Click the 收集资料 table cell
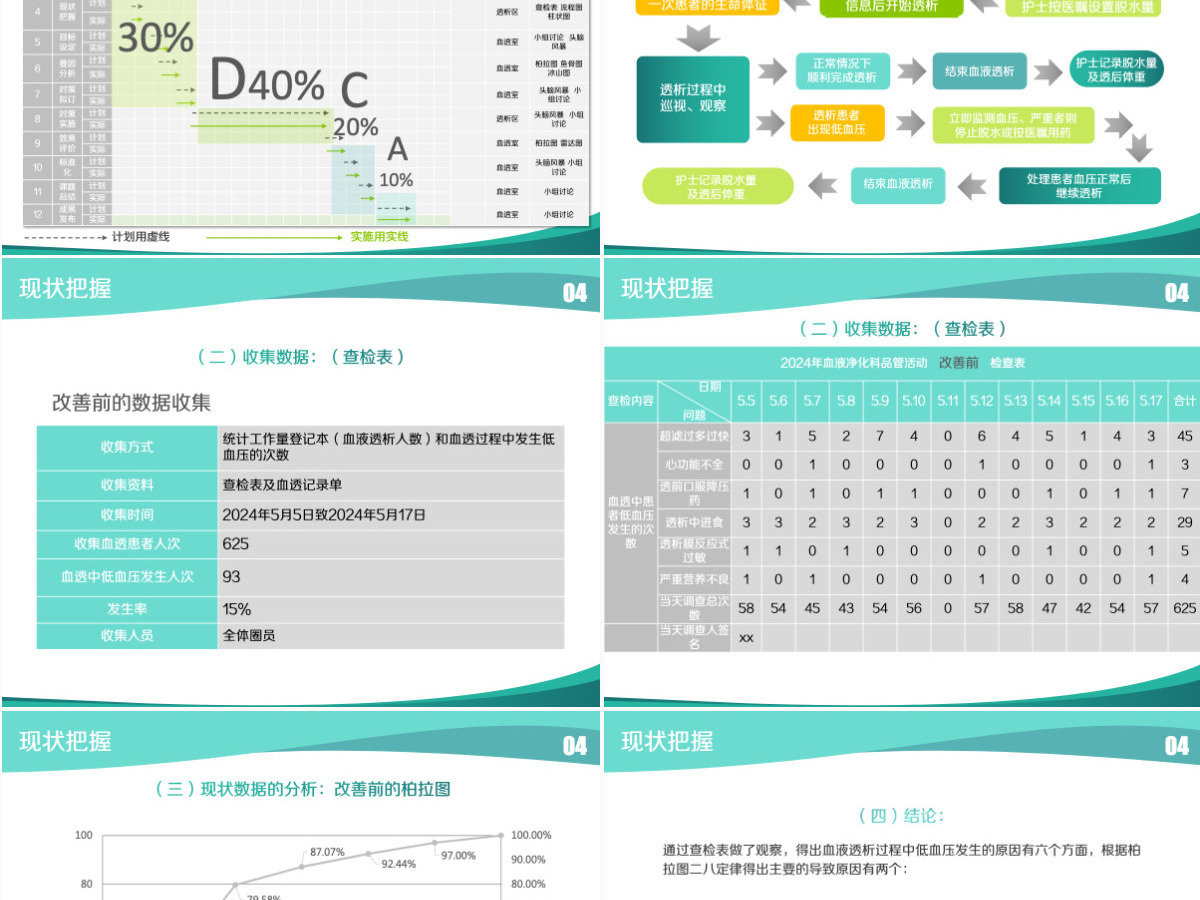1200x900 pixels. click(x=127, y=485)
